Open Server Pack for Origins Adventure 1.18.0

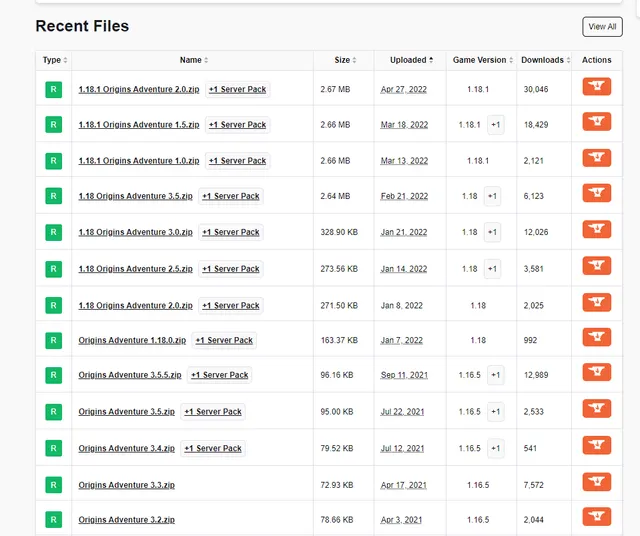[224, 340]
